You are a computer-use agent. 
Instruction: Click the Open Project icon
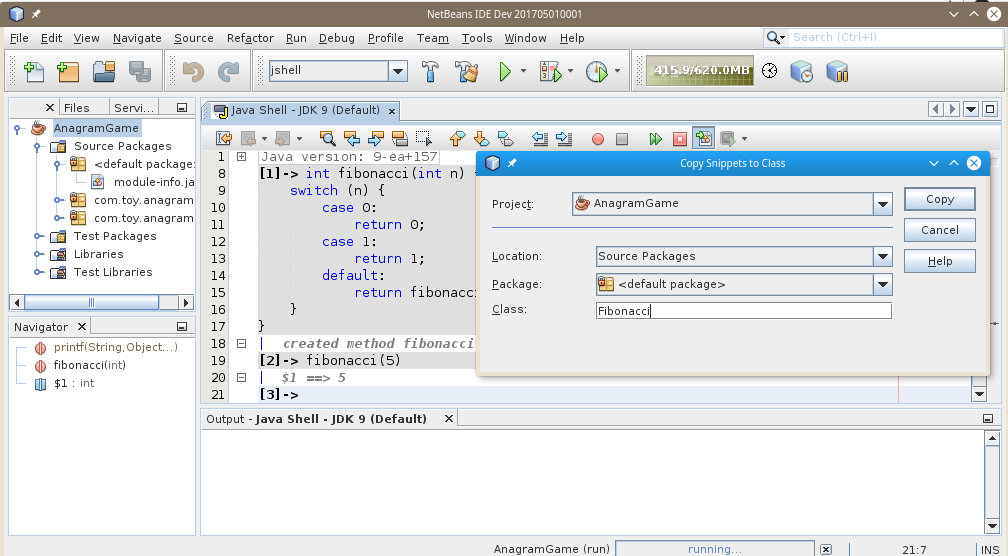(104, 71)
